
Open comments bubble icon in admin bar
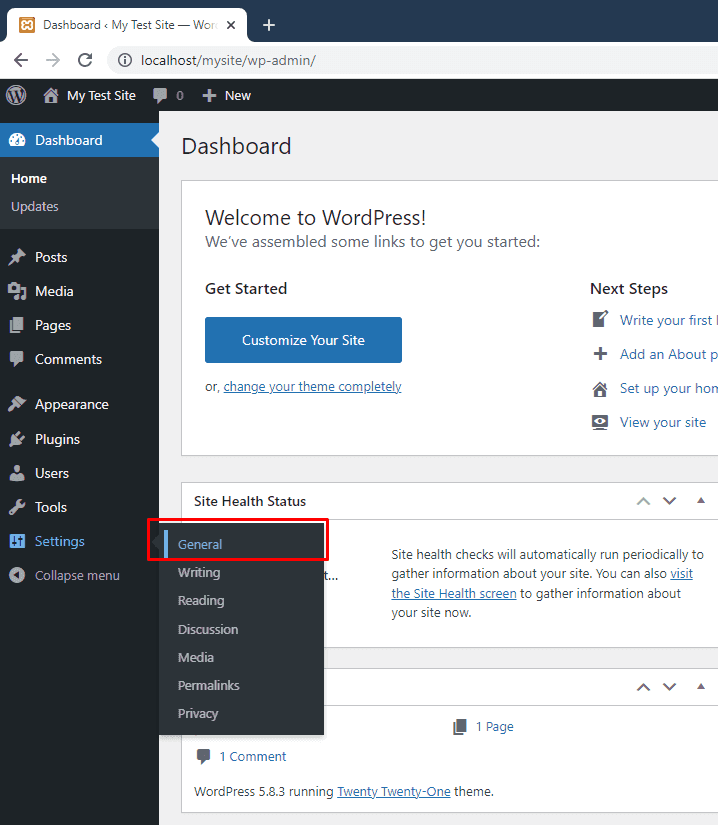(160, 95)
